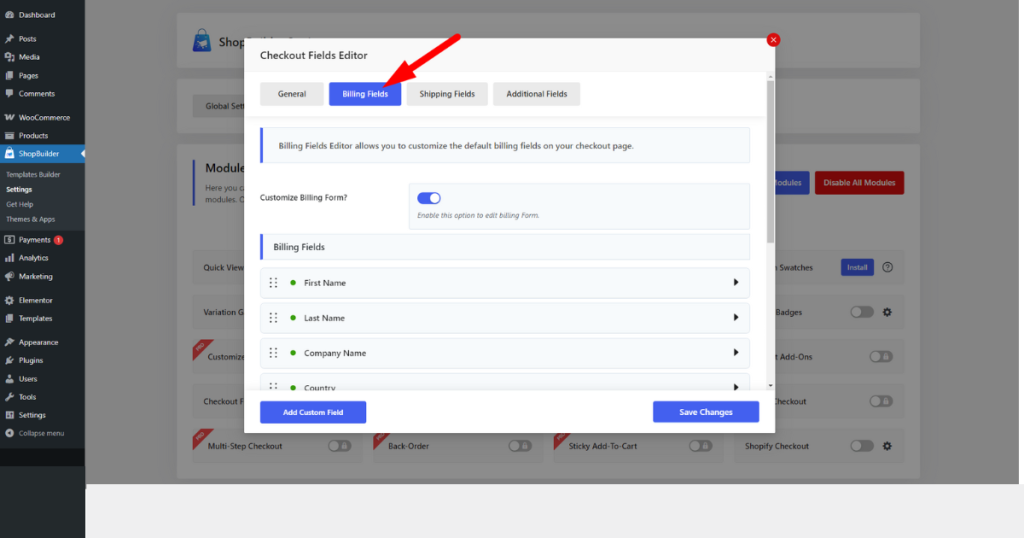Image resolution: width=1024 pixels, height=538 pixels.
Task: Switch to the General tab
Action: (291, 94)
